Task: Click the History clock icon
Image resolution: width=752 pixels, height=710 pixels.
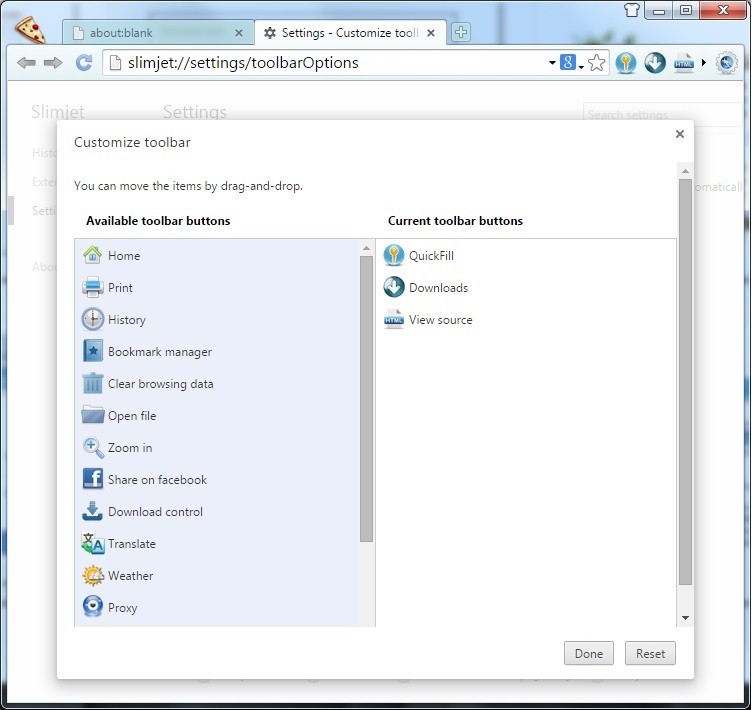Action: click(92, 319)
